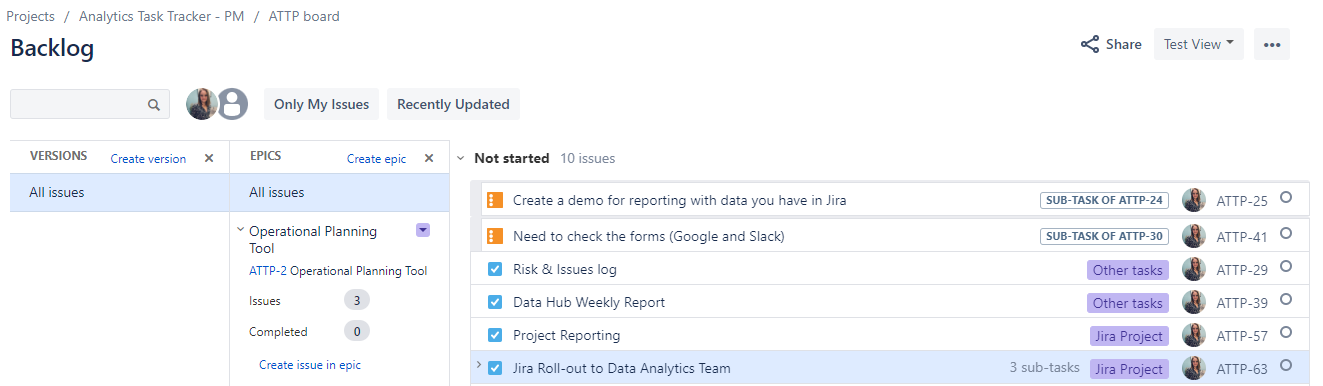Viewport: 1323px width, 386px height.
Task: Open ATTP board breadcrumb
Action: (x=304, y=16)
